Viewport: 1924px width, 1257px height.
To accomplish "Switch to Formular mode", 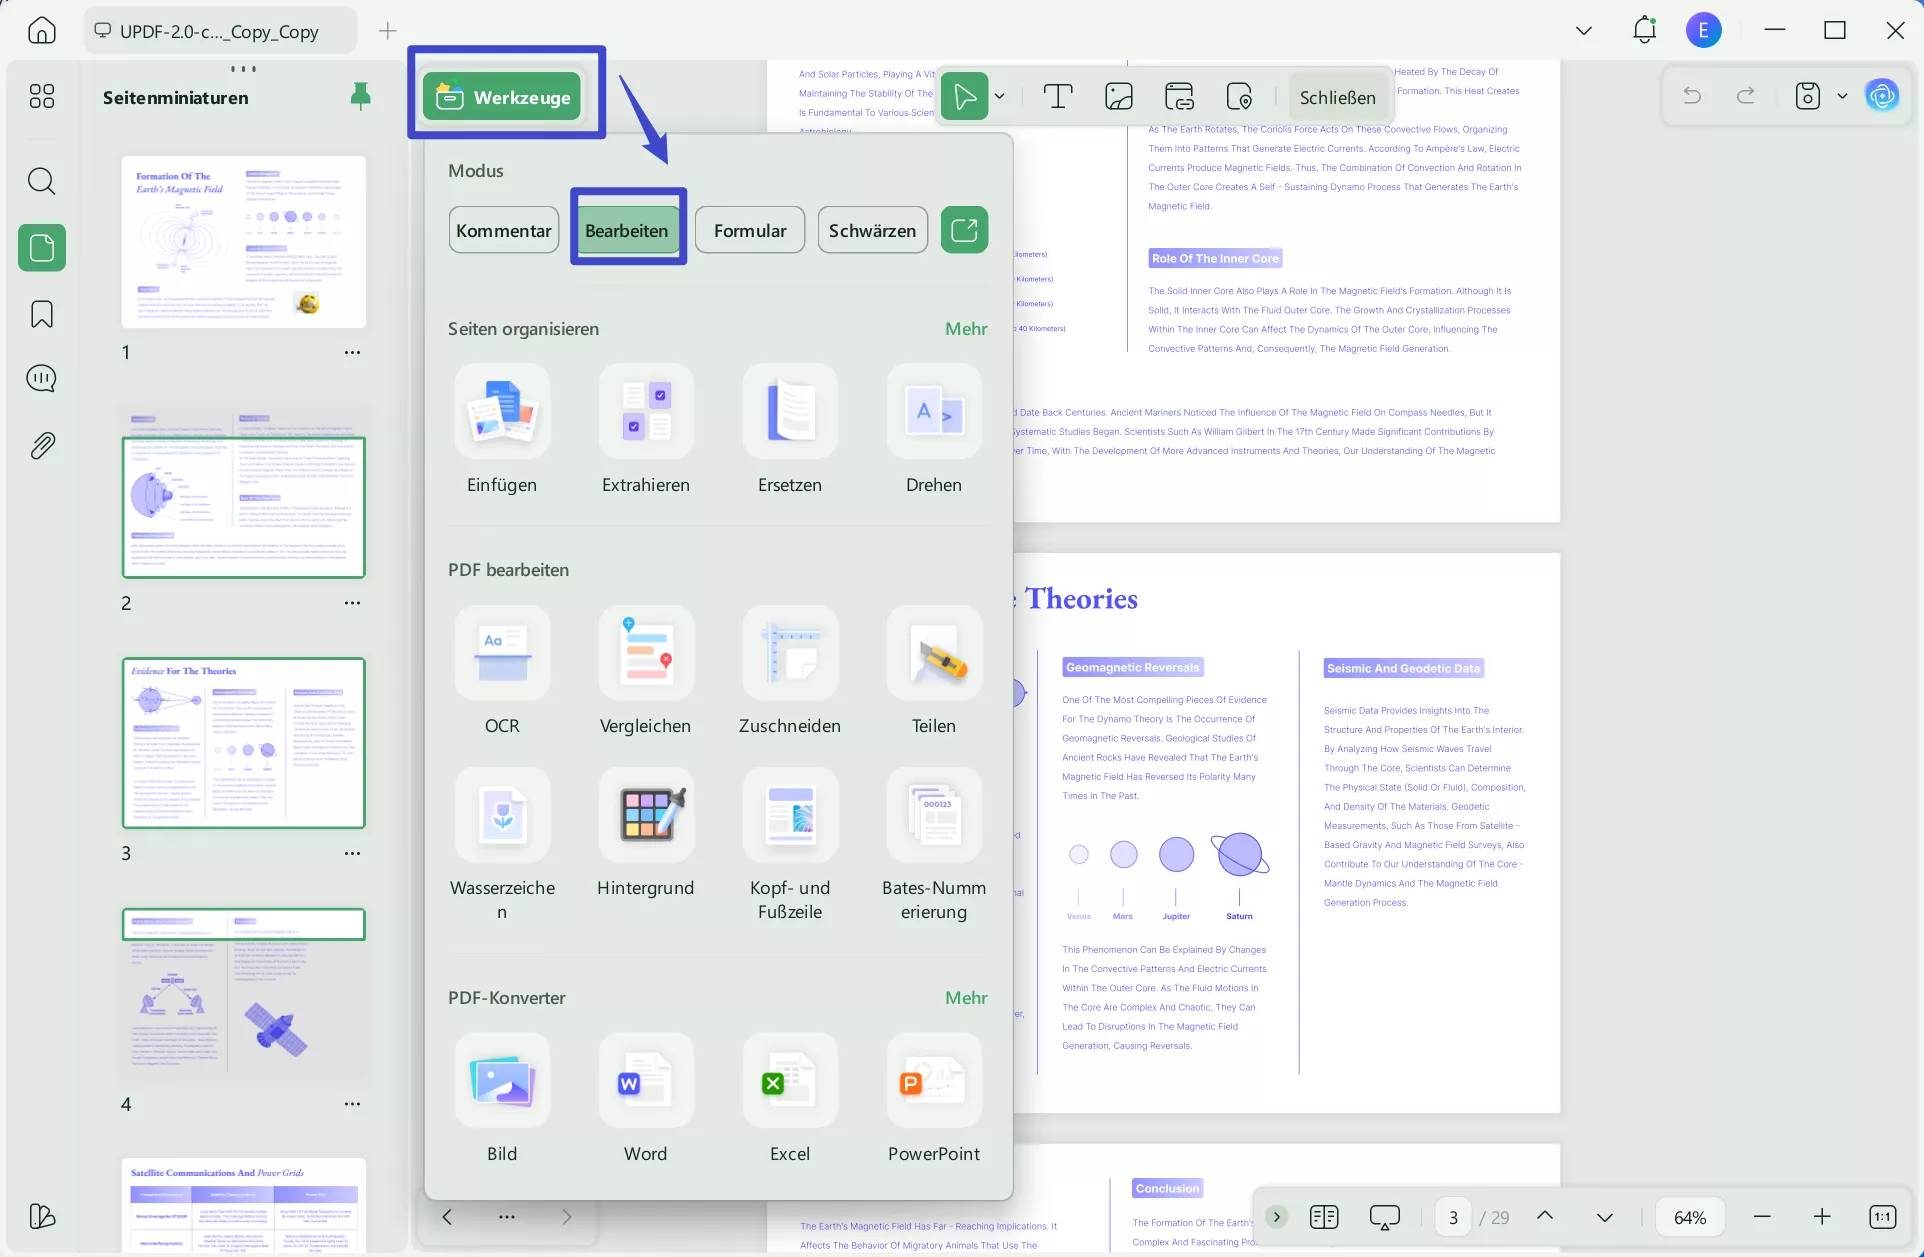I will pyautogui.click(x=749, y=229).
